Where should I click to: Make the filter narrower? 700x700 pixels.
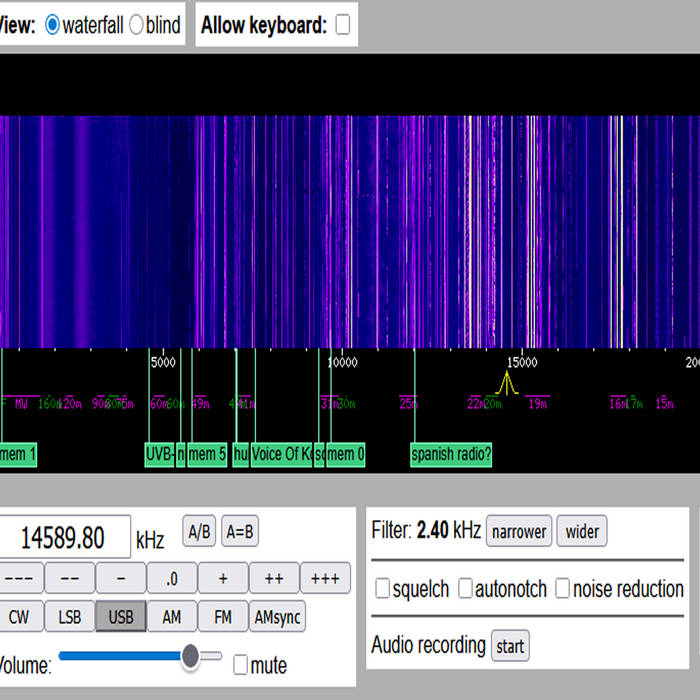519,531
